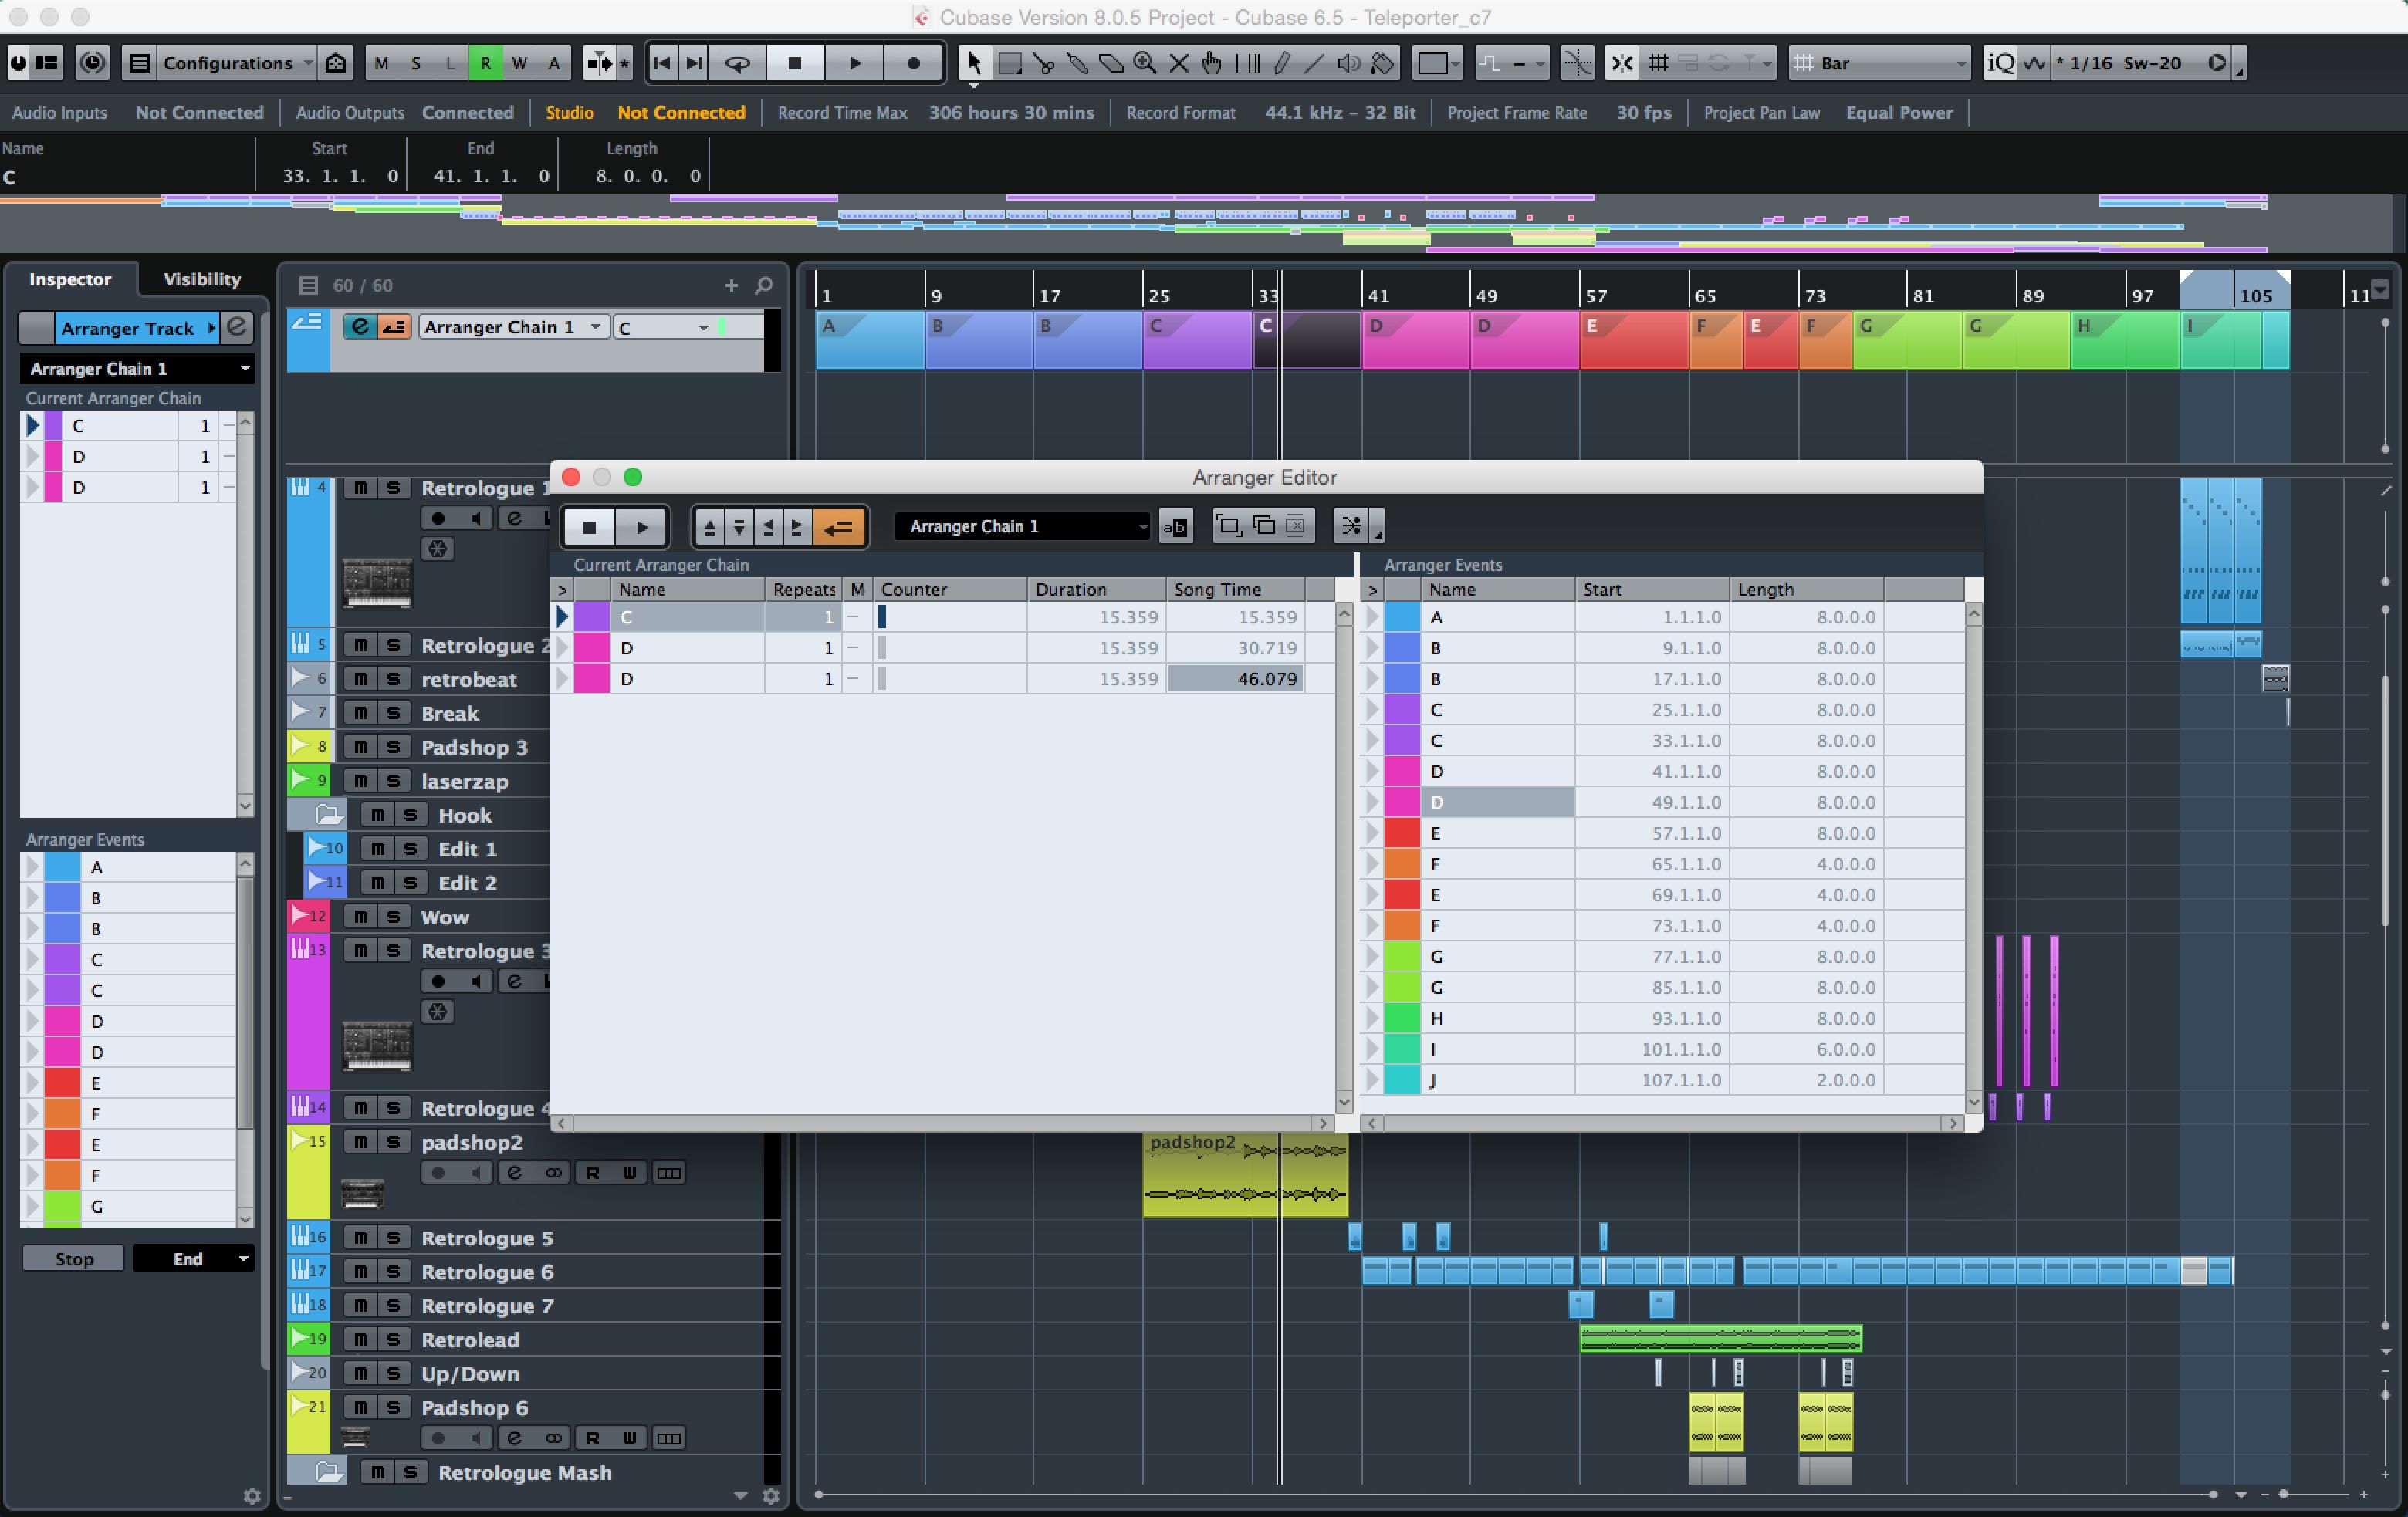Select the Draw pencil tool

pos(1281,63)
